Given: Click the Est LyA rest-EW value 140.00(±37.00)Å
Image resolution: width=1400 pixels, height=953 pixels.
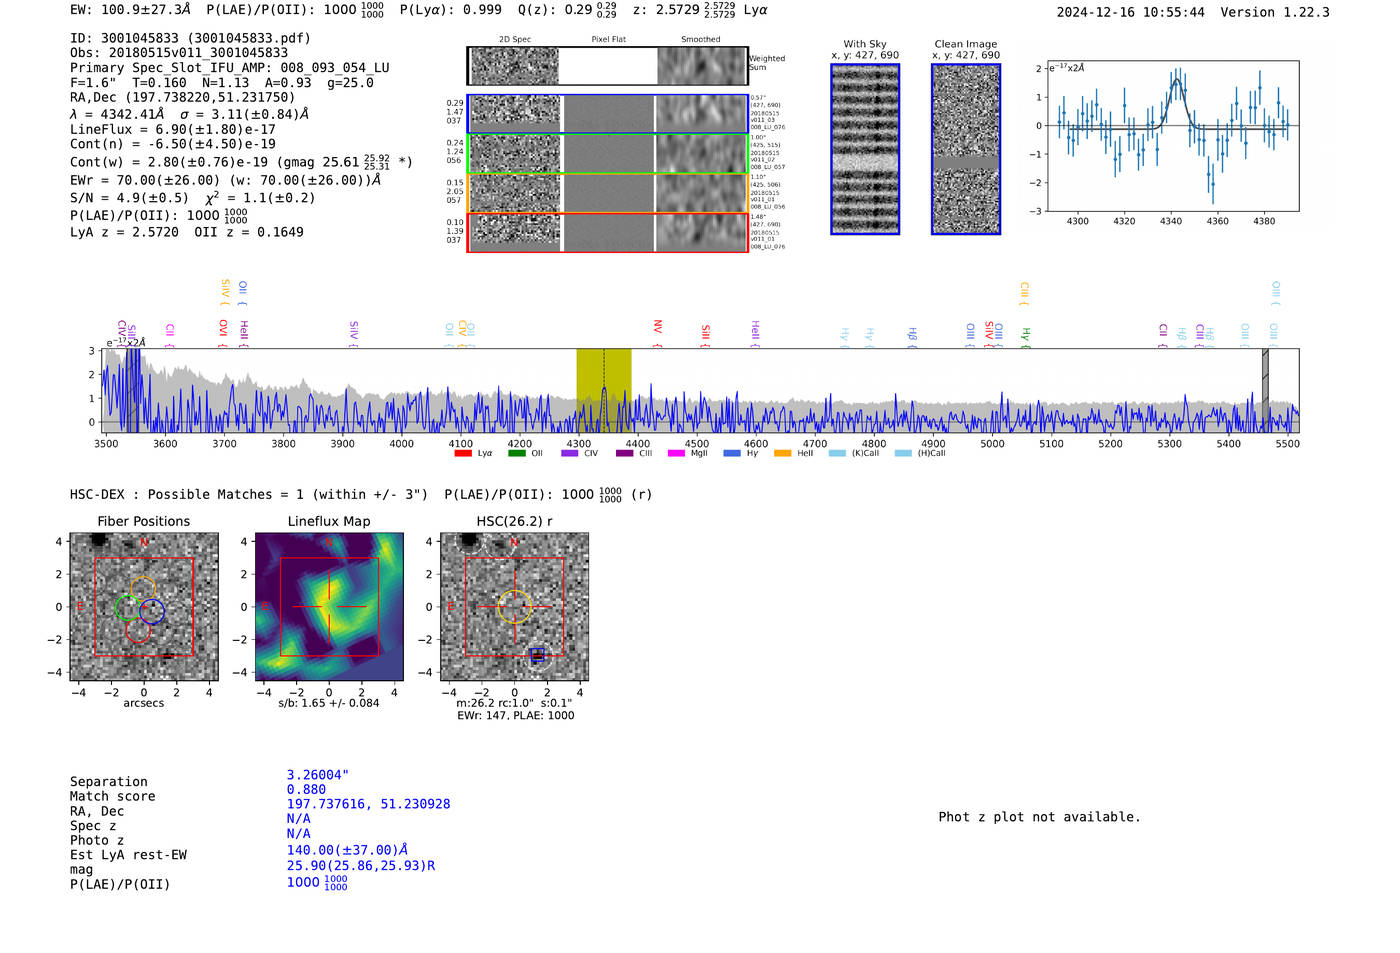Looking at the screenshot, I should click(347, 850).
